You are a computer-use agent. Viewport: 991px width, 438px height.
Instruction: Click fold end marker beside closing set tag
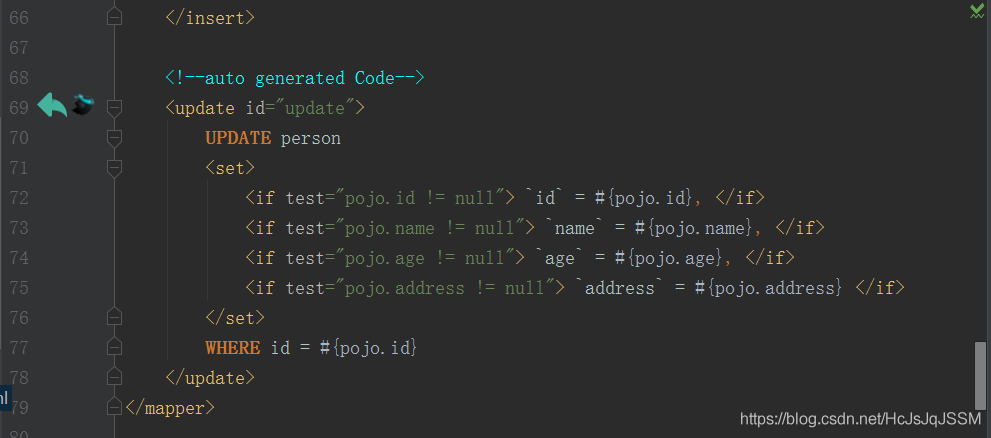pos(114,317)
